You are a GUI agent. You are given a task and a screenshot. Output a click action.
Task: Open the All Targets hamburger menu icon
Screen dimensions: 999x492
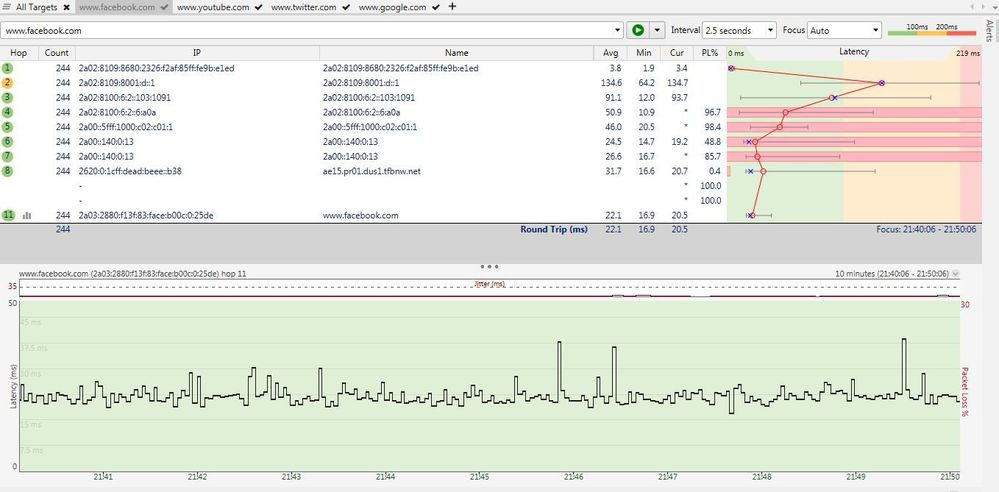[6, 7]
